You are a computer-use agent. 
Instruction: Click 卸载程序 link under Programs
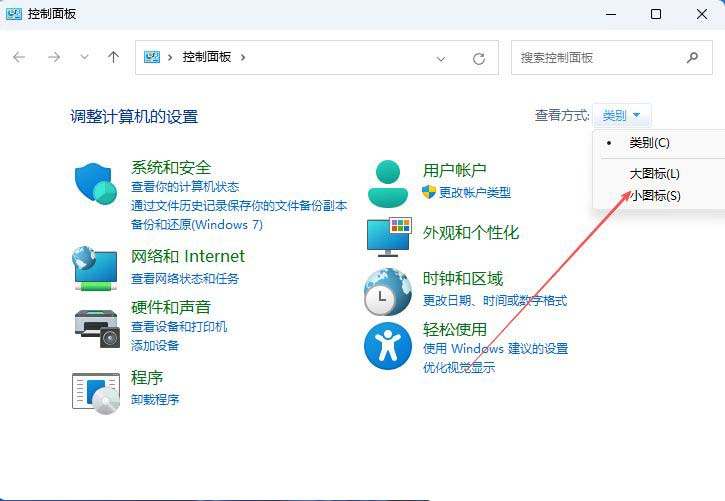[155, 400]
